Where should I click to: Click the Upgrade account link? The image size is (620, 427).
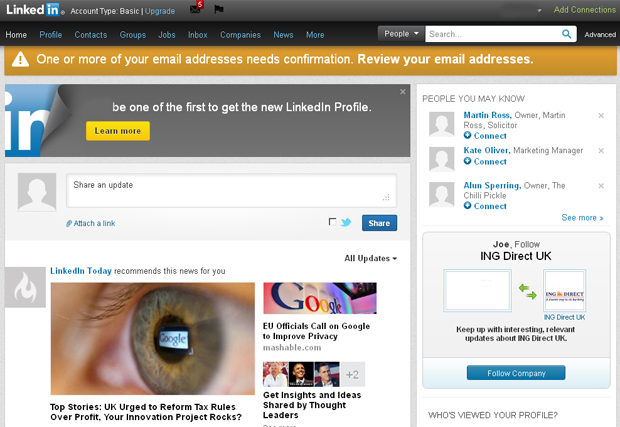tap(160, 11)
